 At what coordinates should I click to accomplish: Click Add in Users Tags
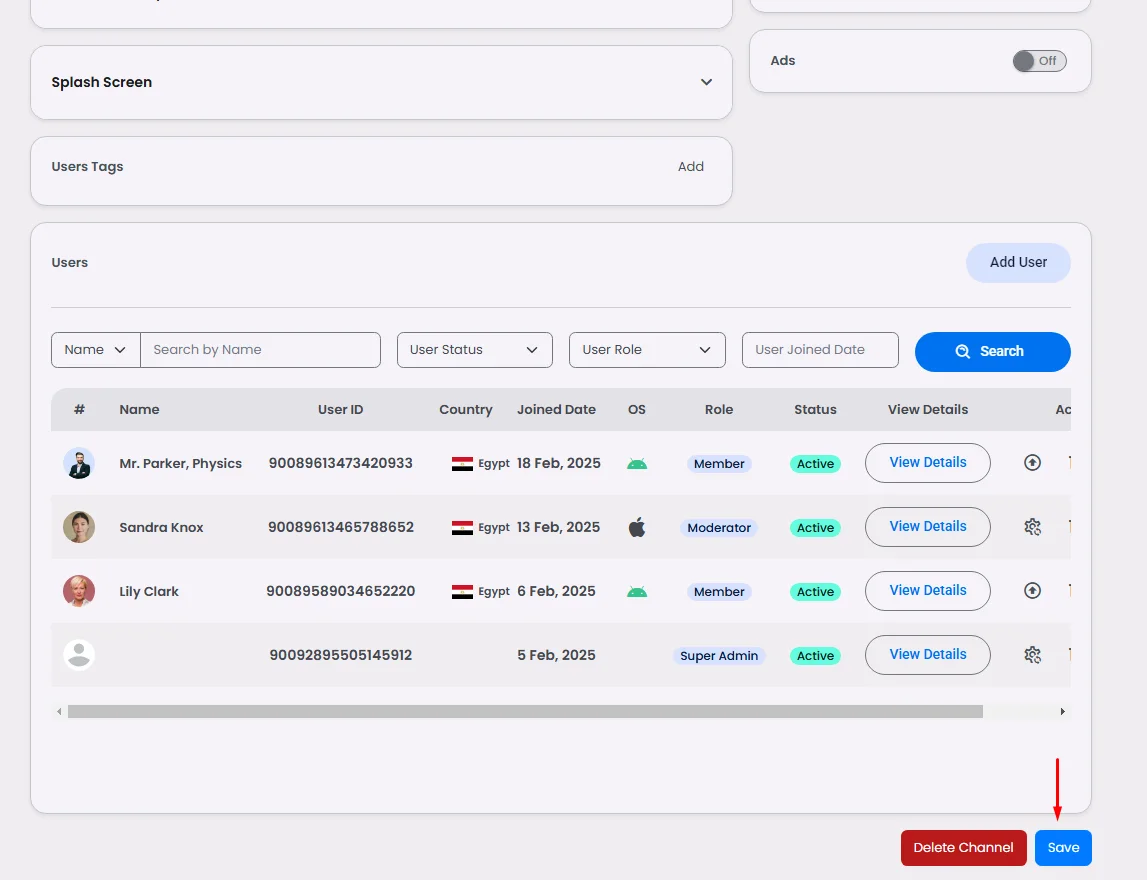click(x=691, y=167)
